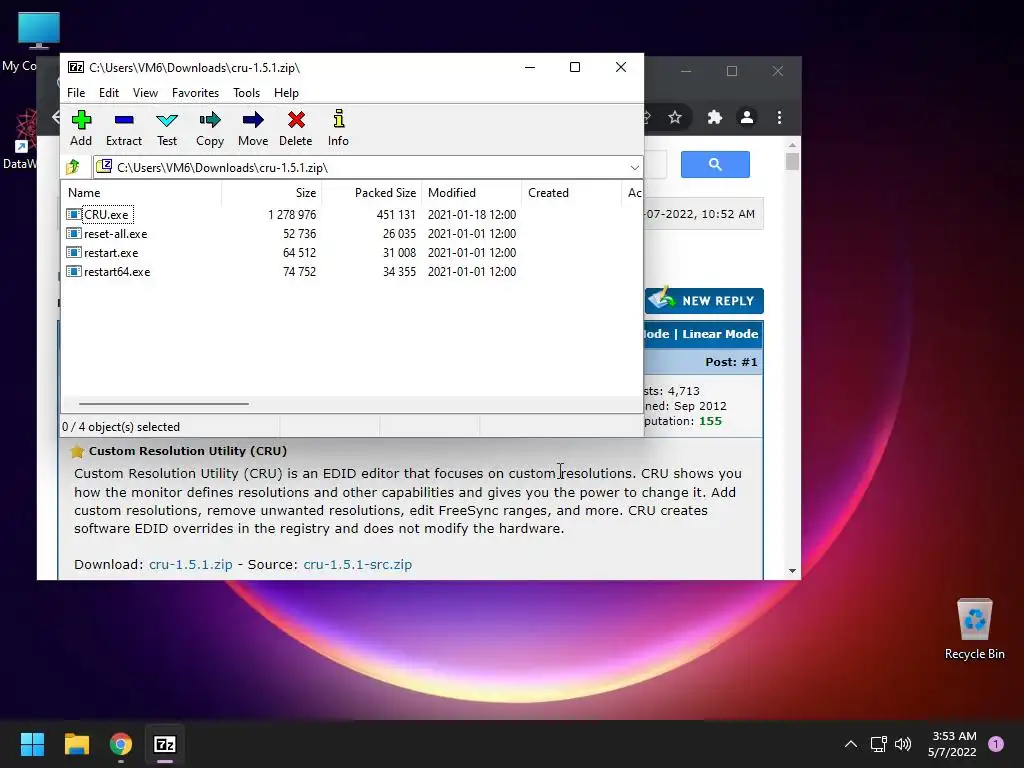Click the network tray icon
The width and height of the screenshot is (1024, 768).
click(x=878, y=744)
